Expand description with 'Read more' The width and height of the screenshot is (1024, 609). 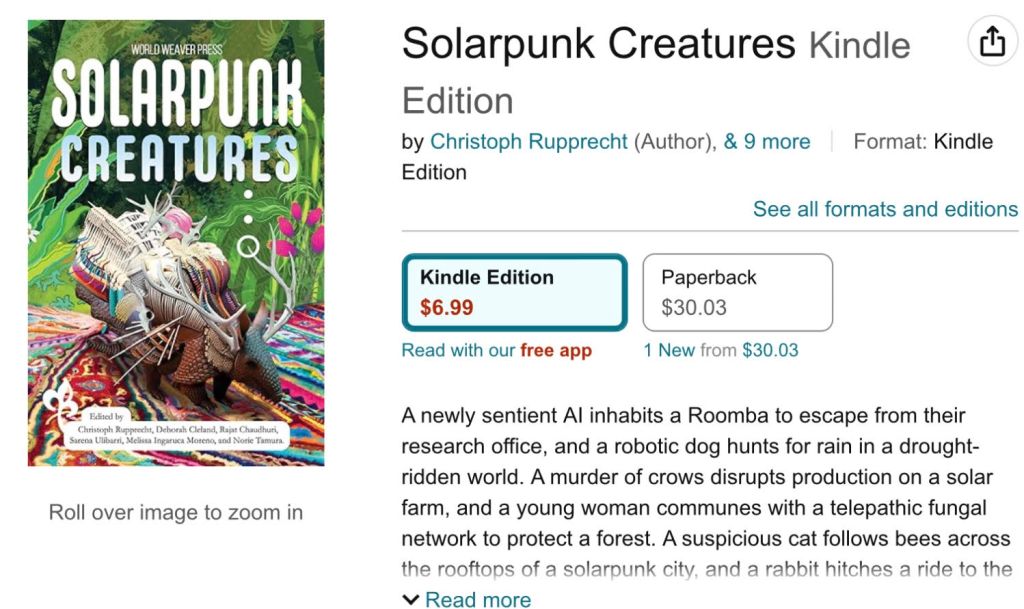(478, 600)
